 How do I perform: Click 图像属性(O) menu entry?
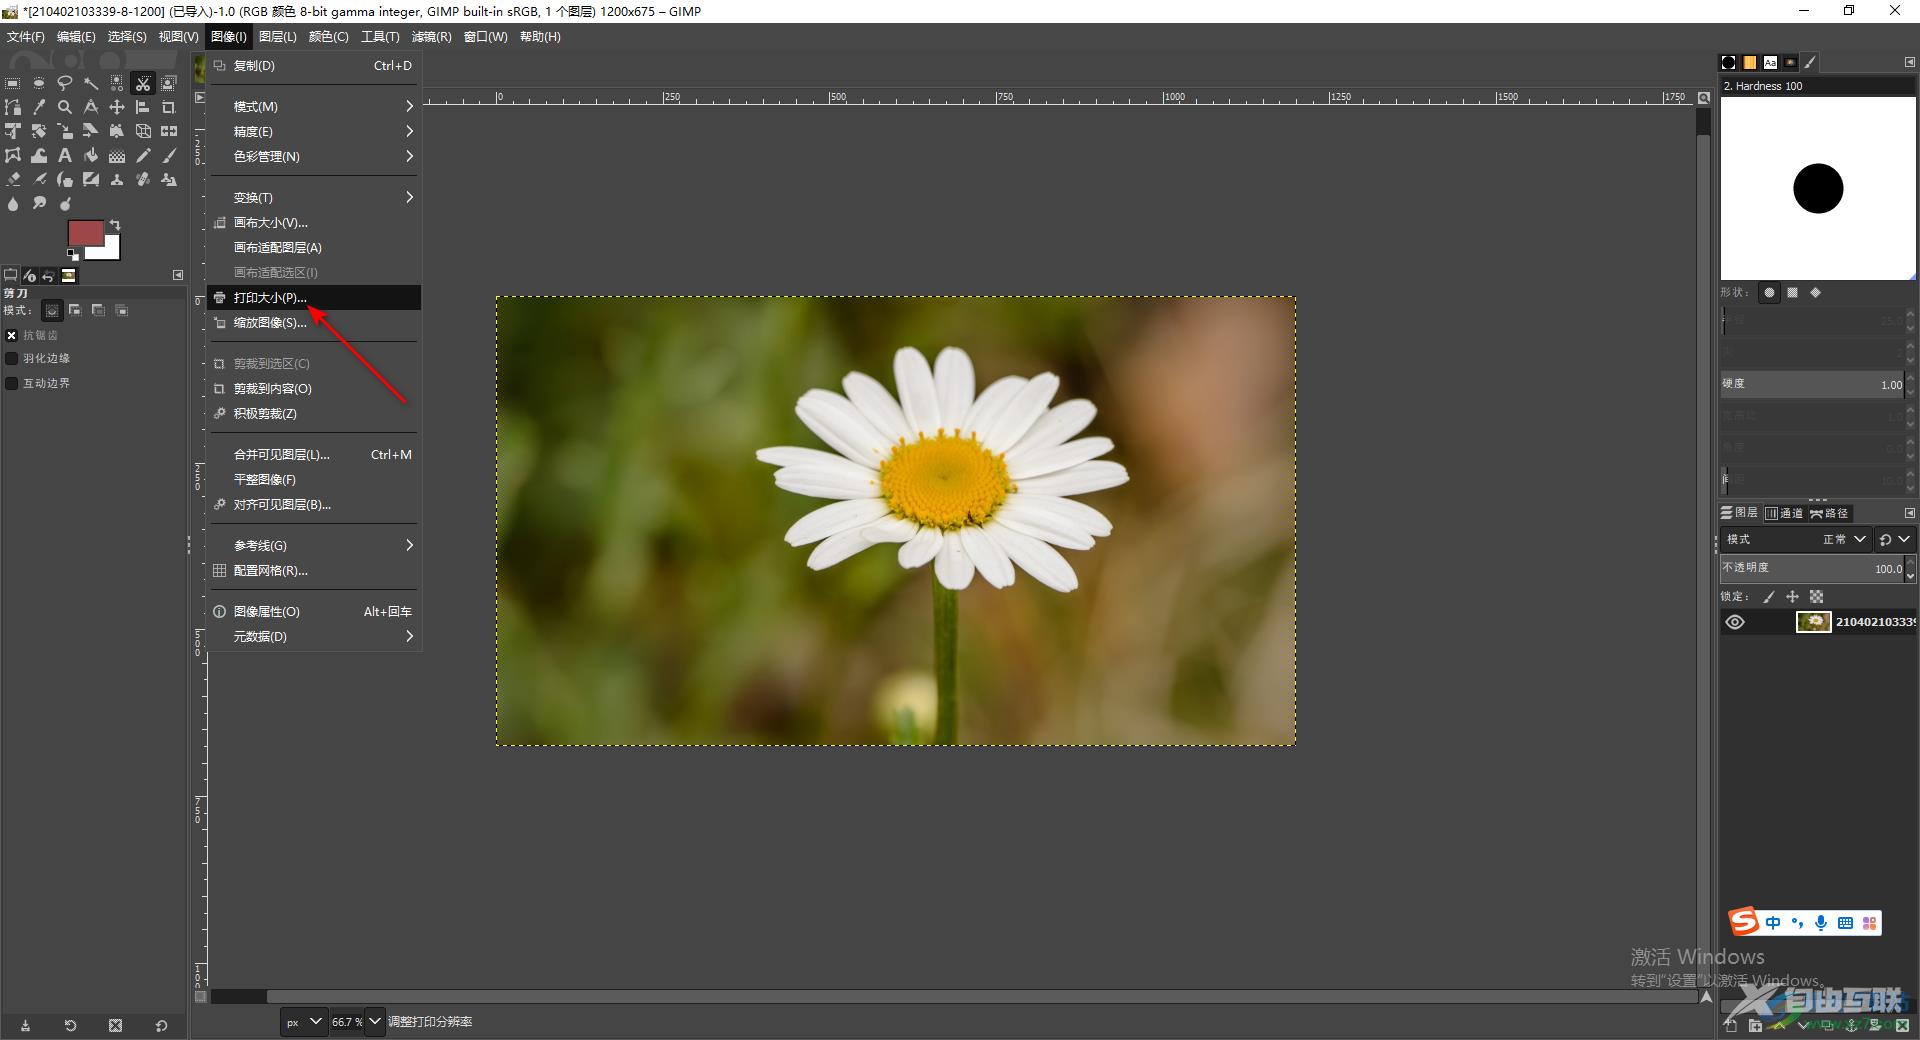click(314, 611)
